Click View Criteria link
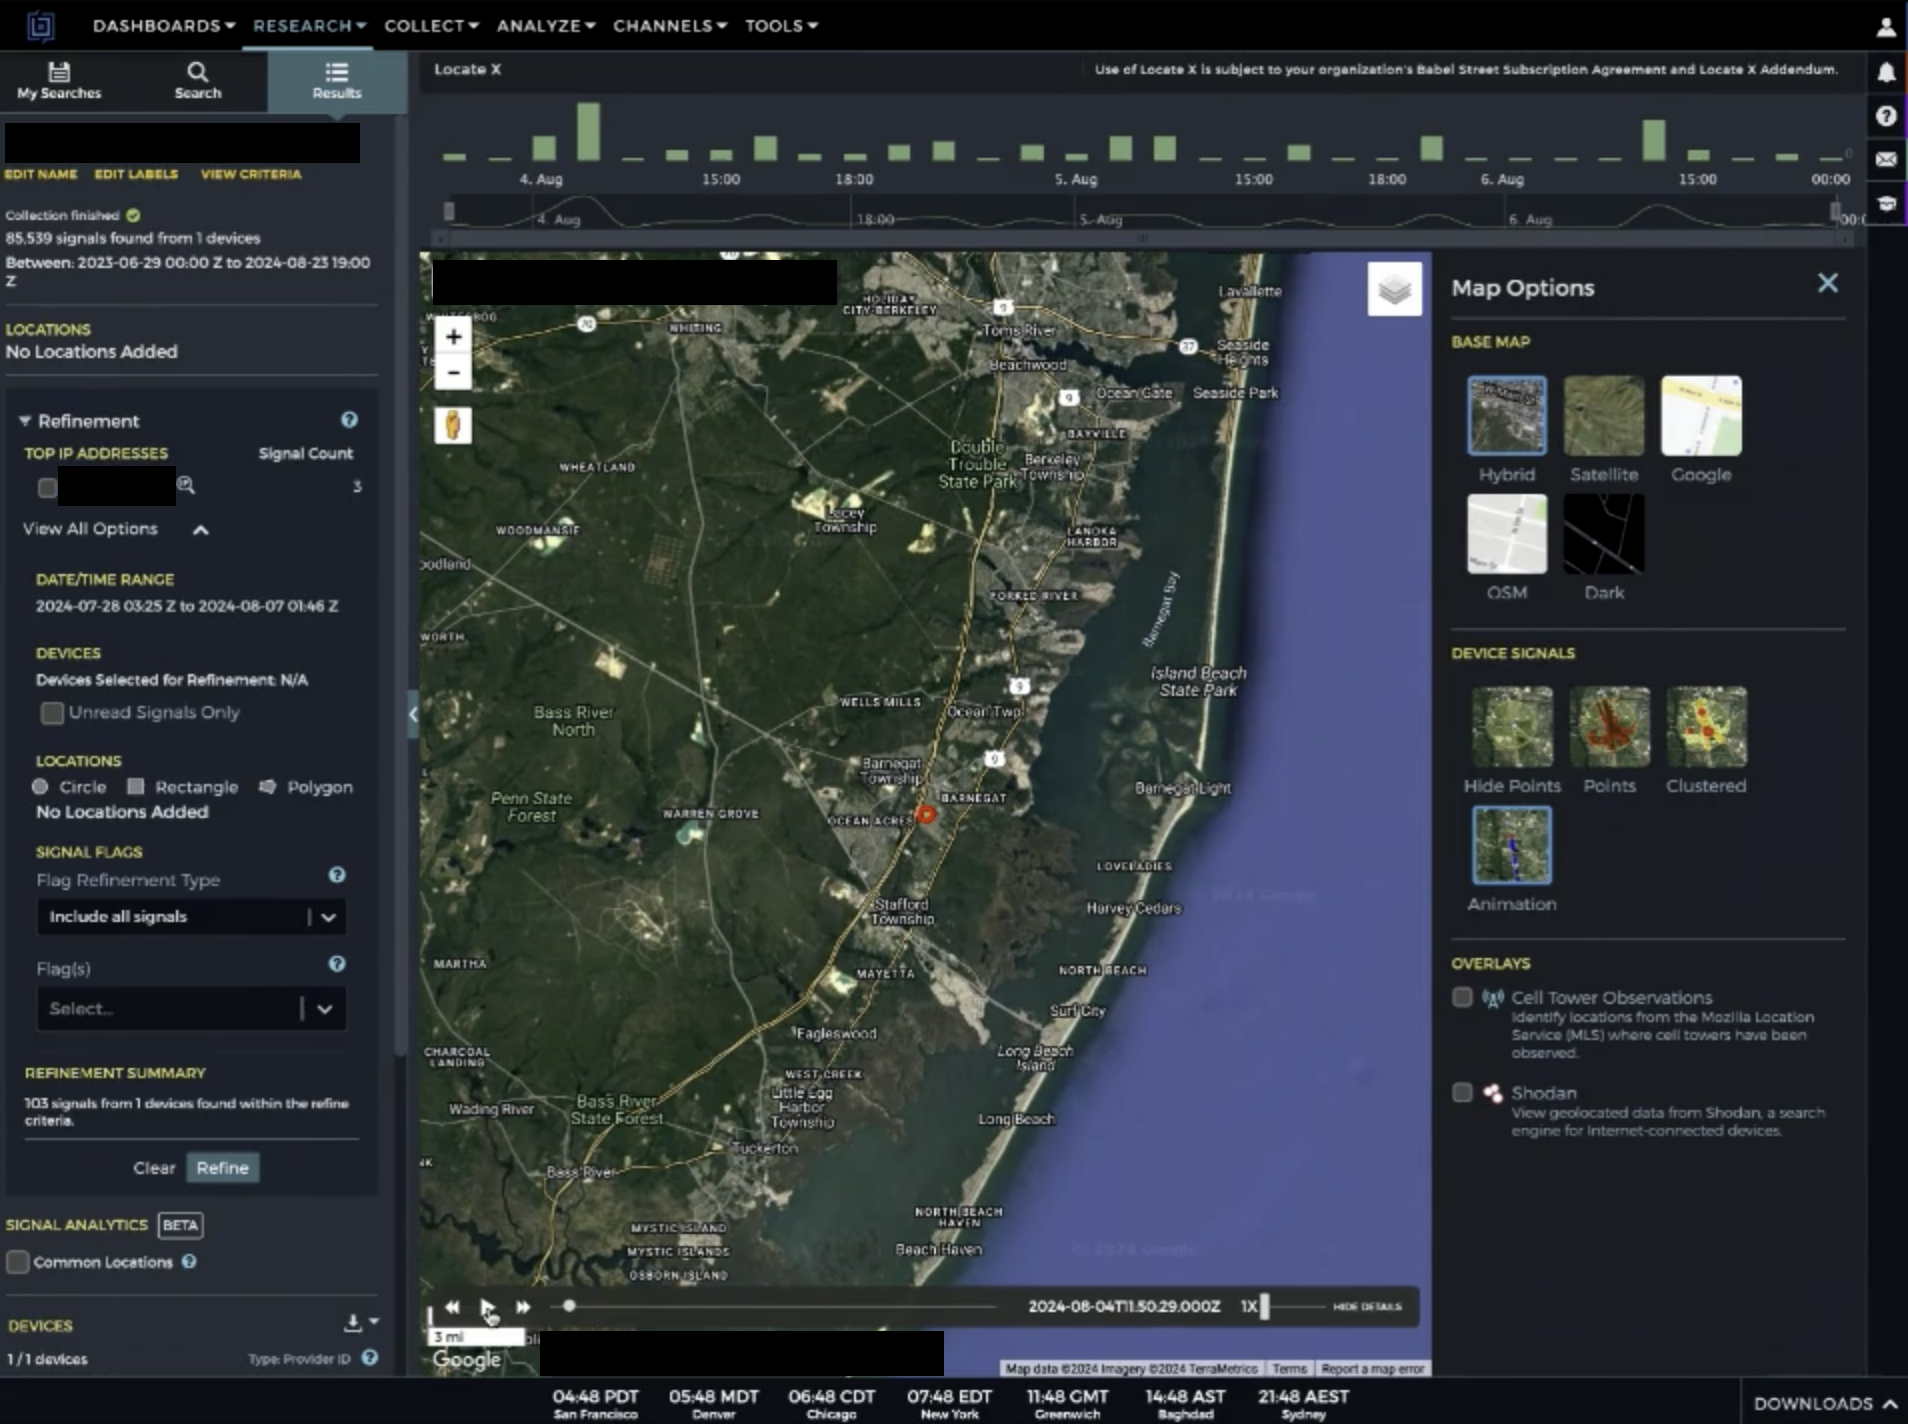Image resolution: width=1908 pixels, height=1424 pixels. click(251, 174)
